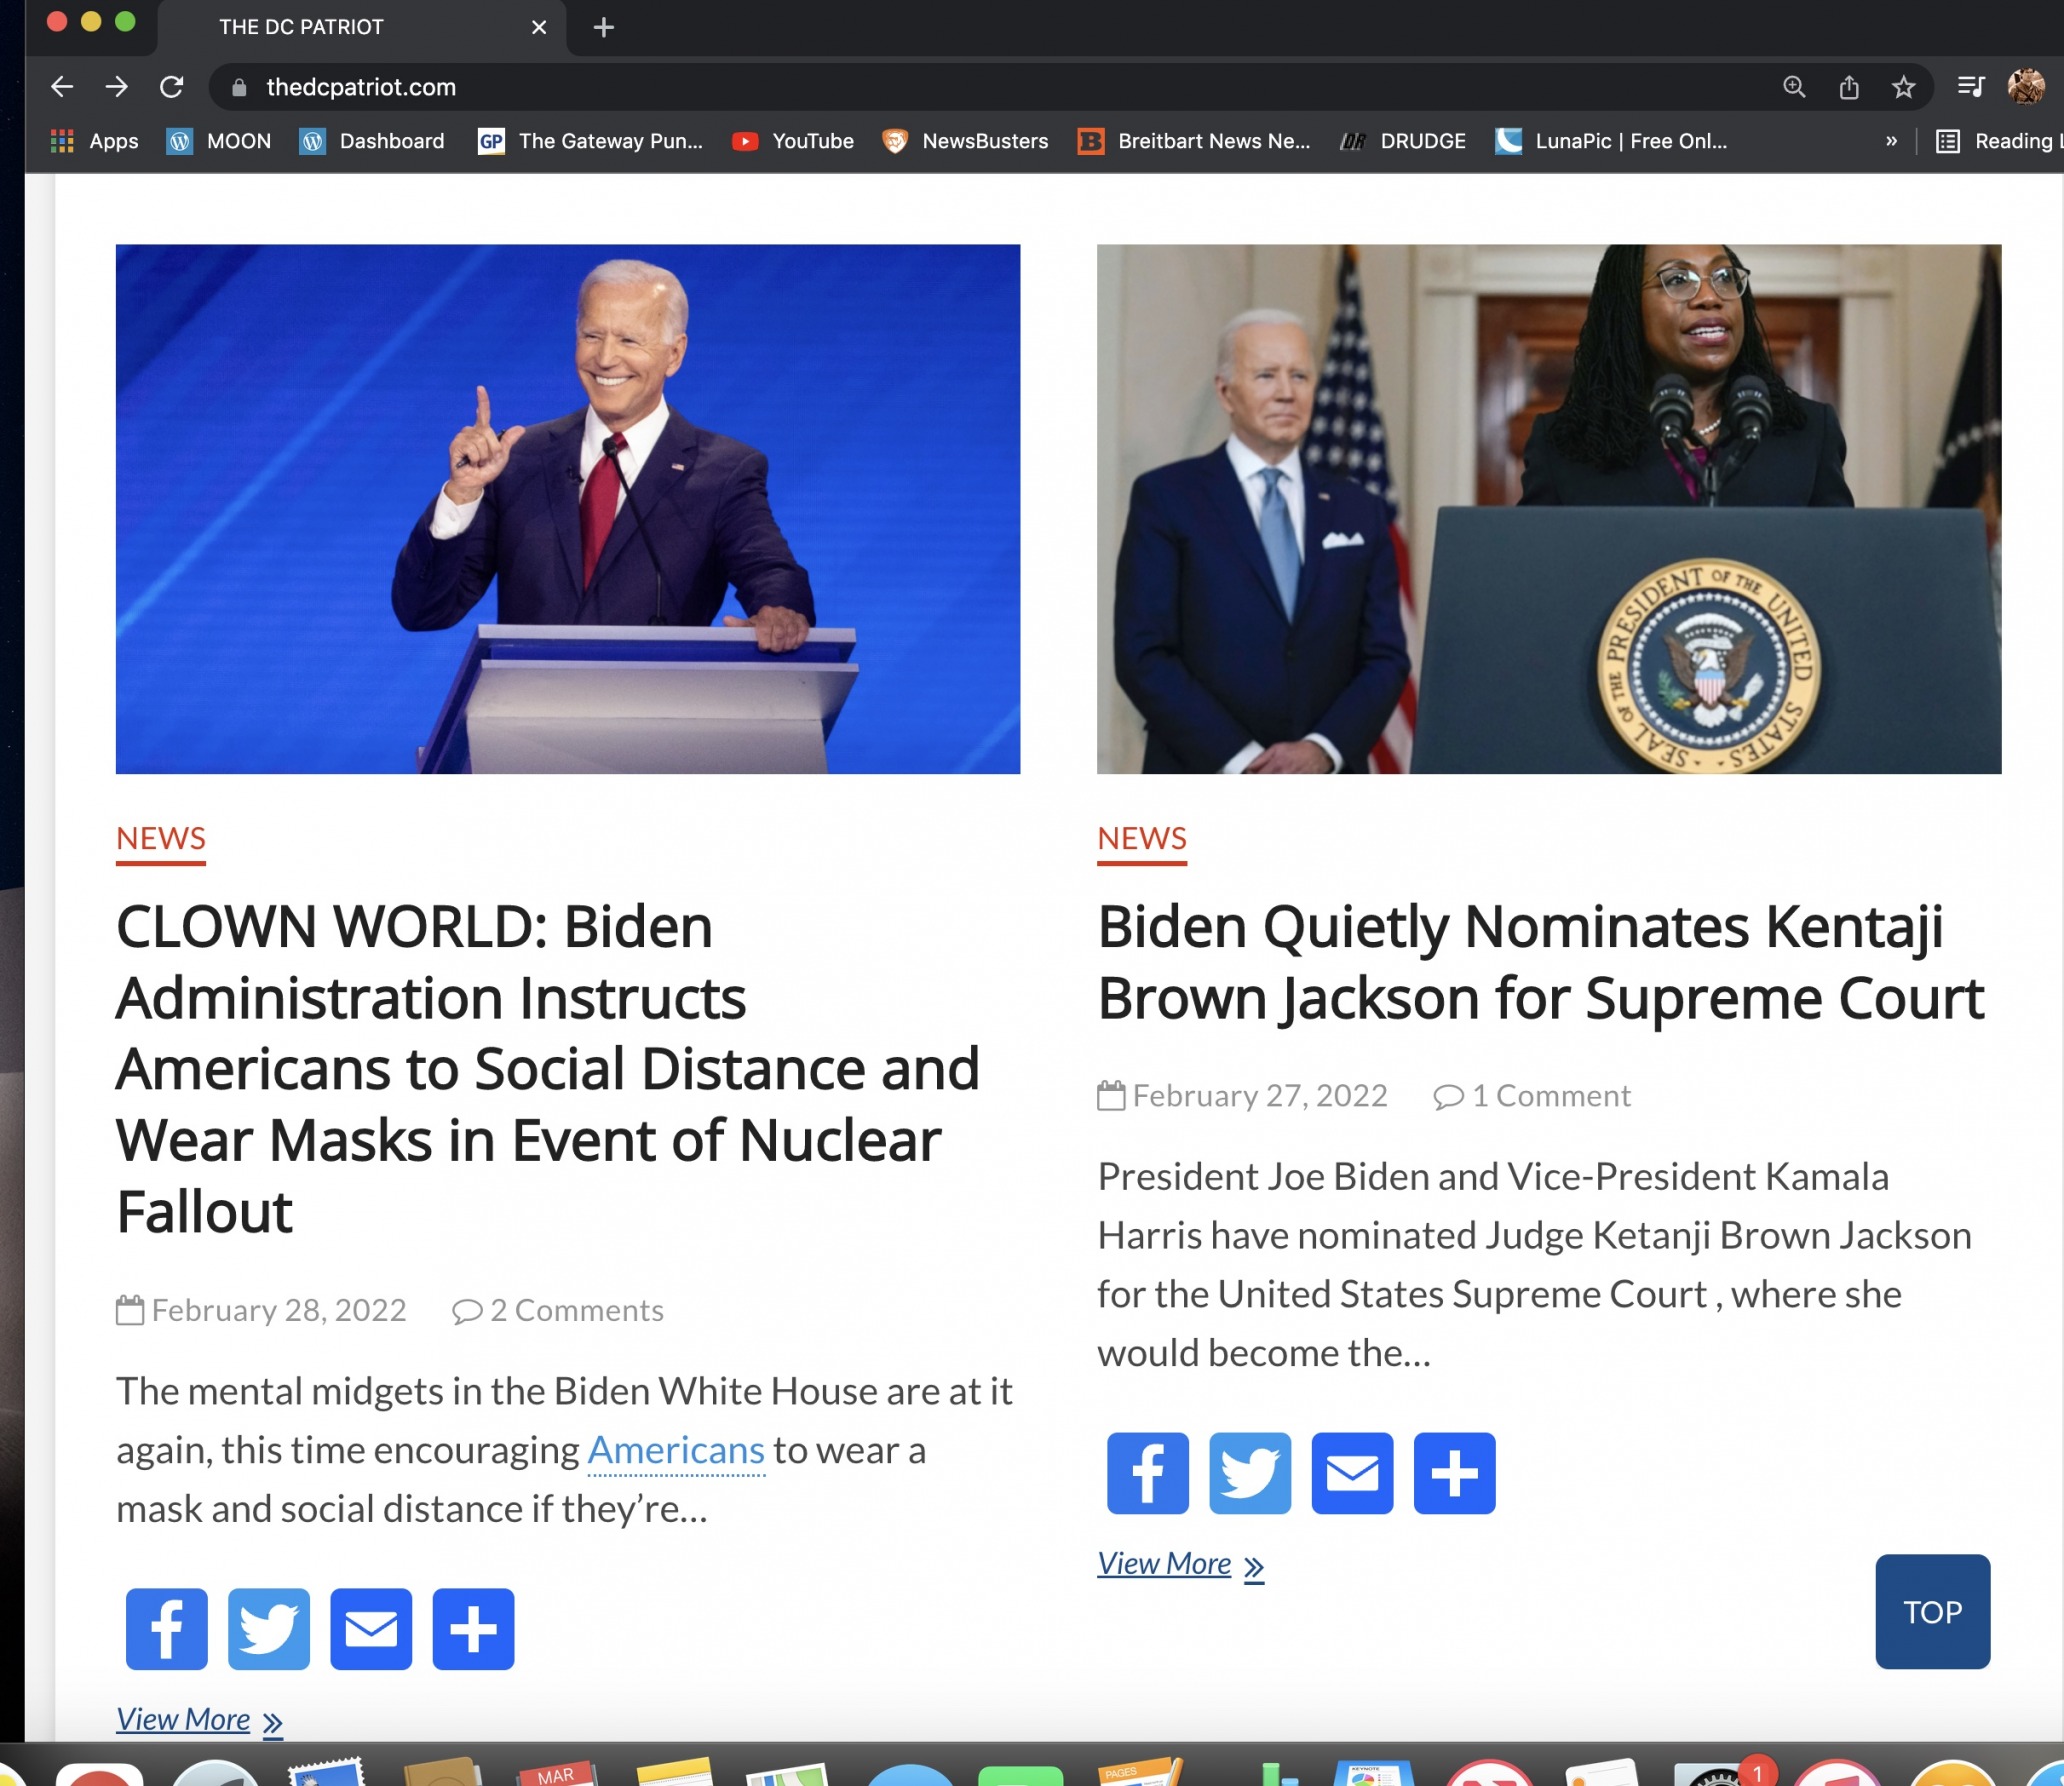Open the Pages dock icon
The image size is (2064, 1786).
click(x=1141, y=1772)
